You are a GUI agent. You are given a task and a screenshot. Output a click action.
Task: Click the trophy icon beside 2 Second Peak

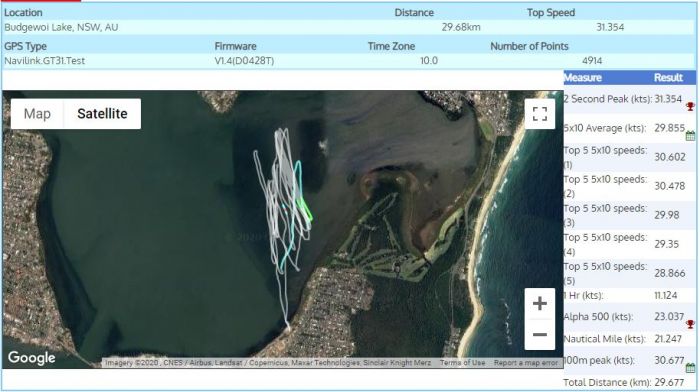[690, 106]
